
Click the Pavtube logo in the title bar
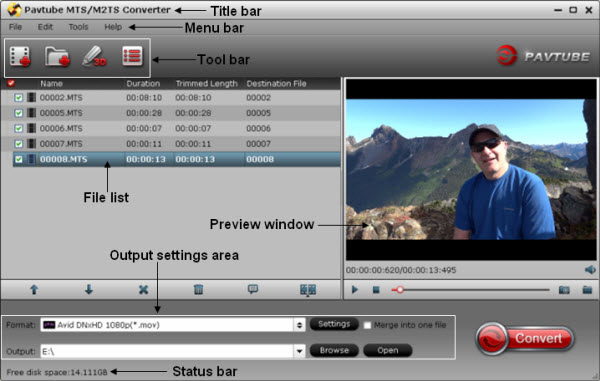click(x=14, y=10)
